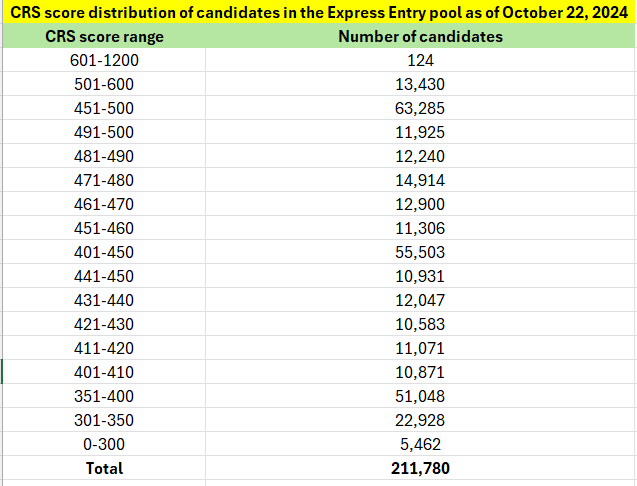
Task: Select the cell with value 55,503
Action: (420, 252)
